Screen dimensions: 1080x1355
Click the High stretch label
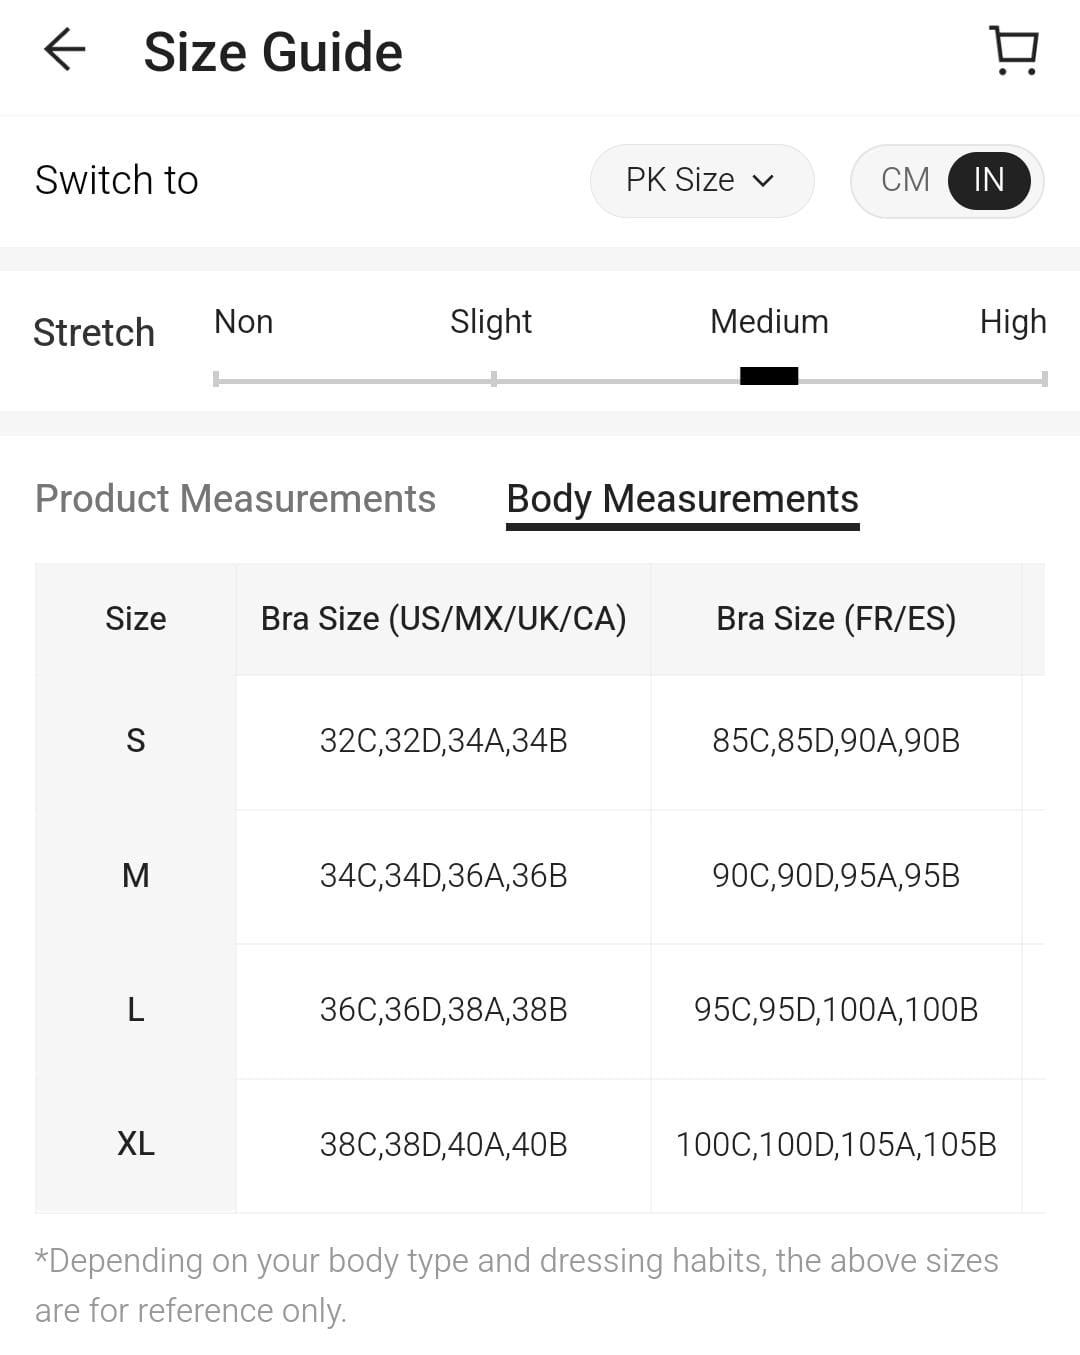(x=1012, y=322)
